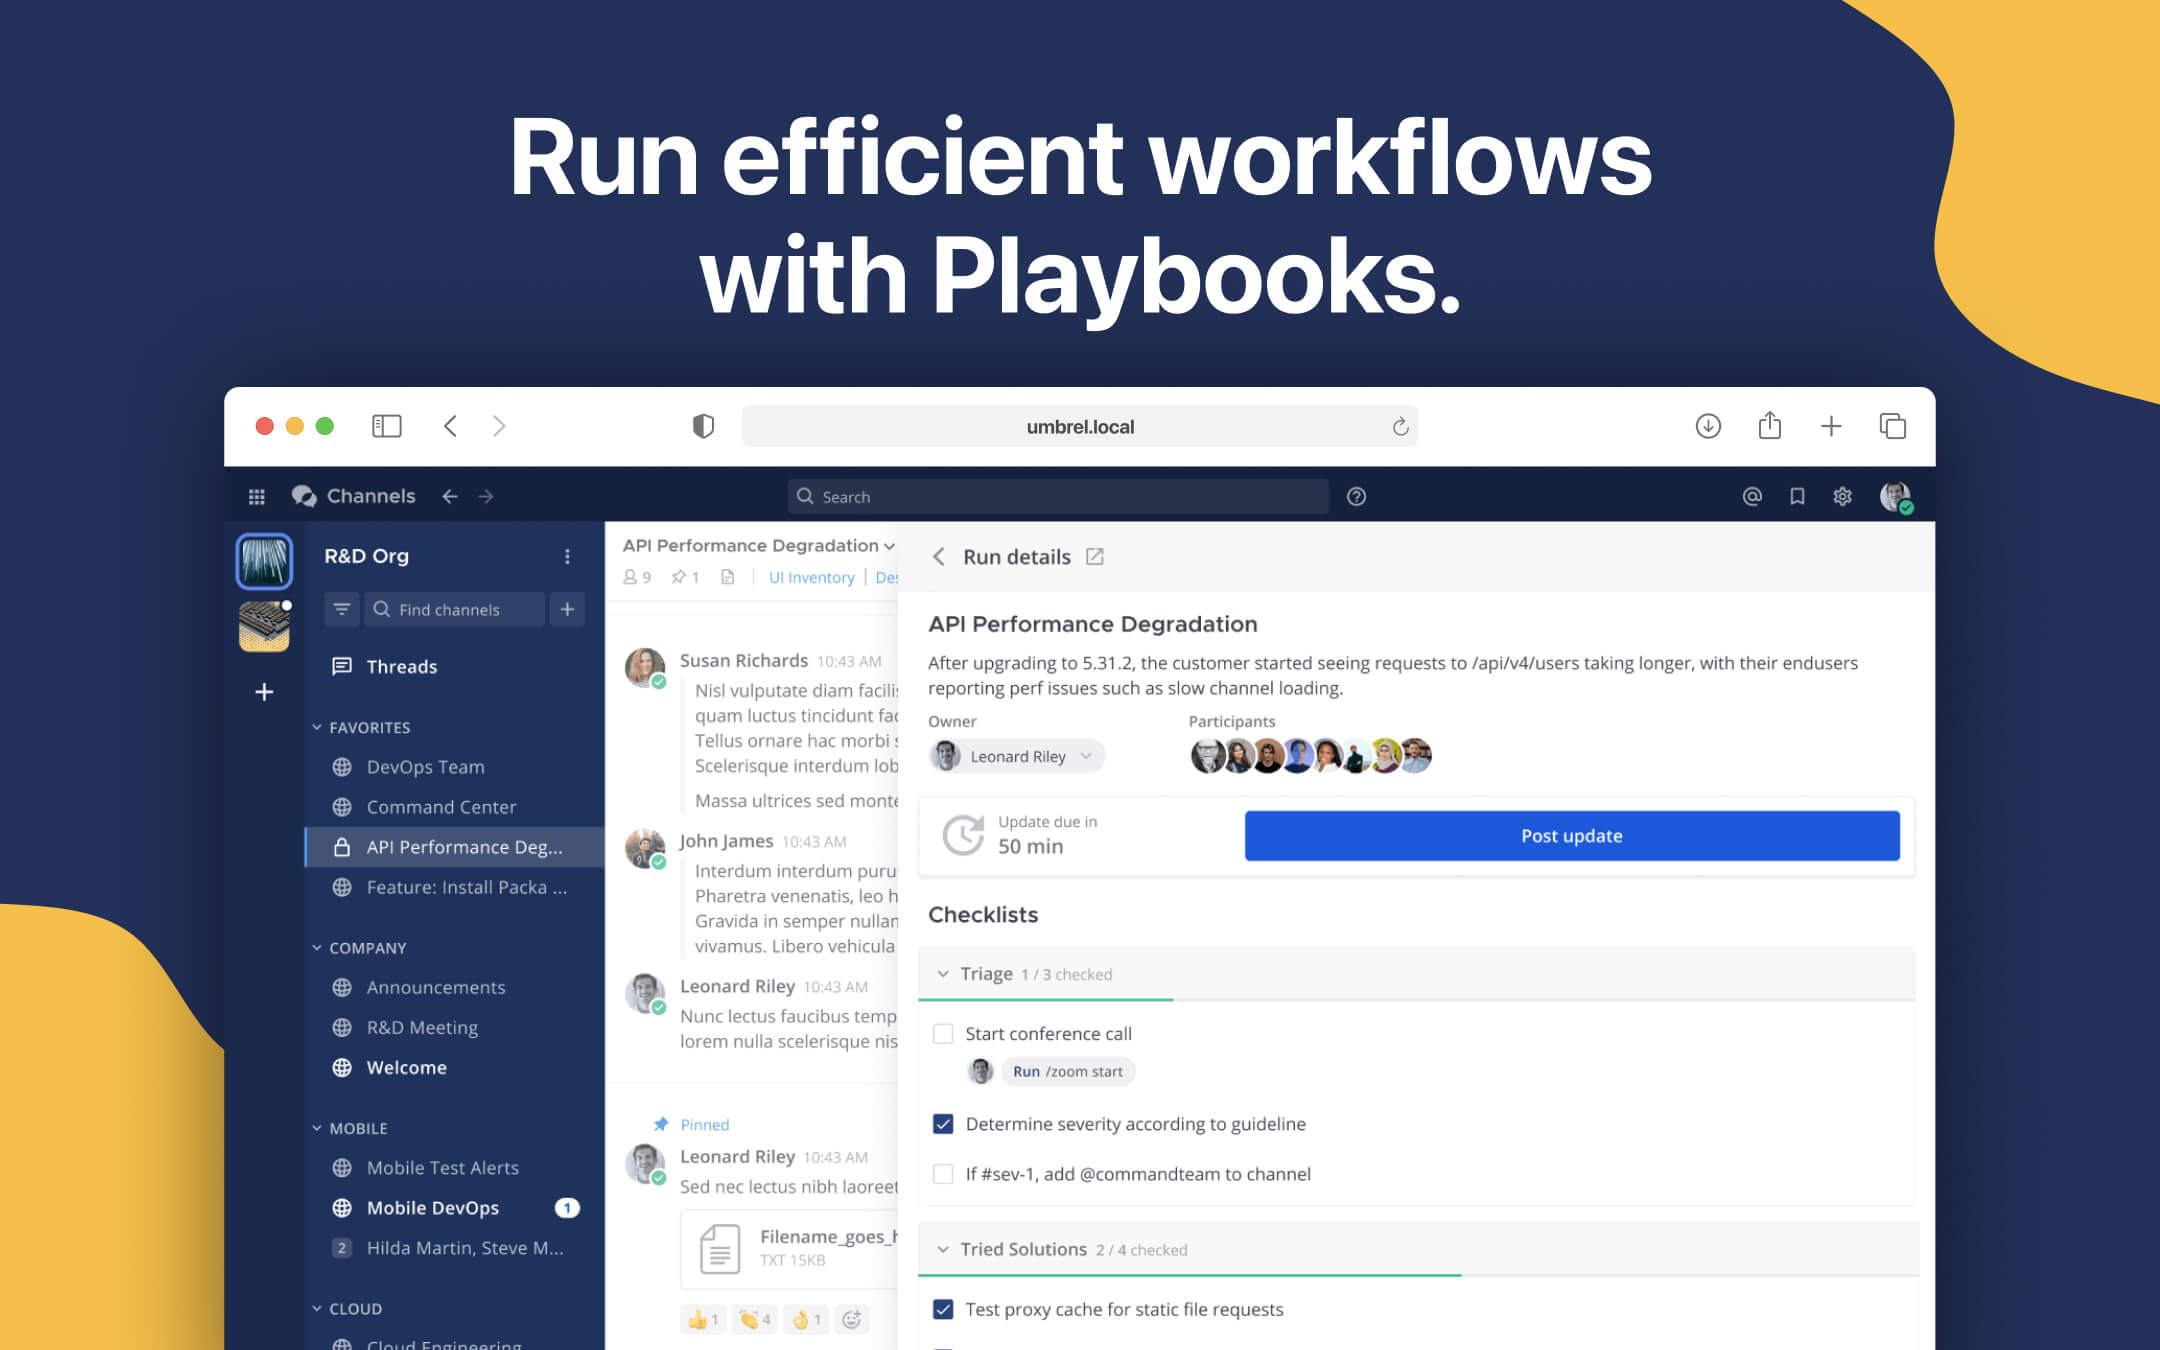Open saved posts bookmark icon
This screenshot has height=1350, width=2160.
pyautogui.click(x=1797, y=496)
